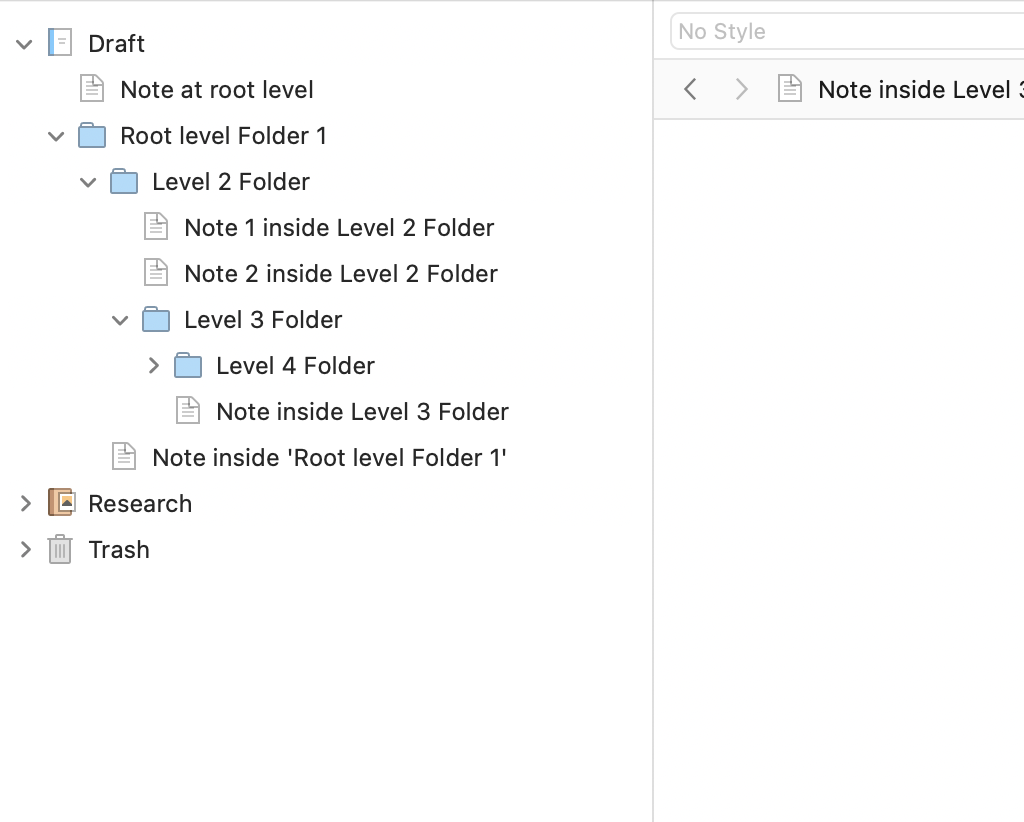Select the 'Level 2 Folder' label
The image size is (1024, 822).
(231, 182)
